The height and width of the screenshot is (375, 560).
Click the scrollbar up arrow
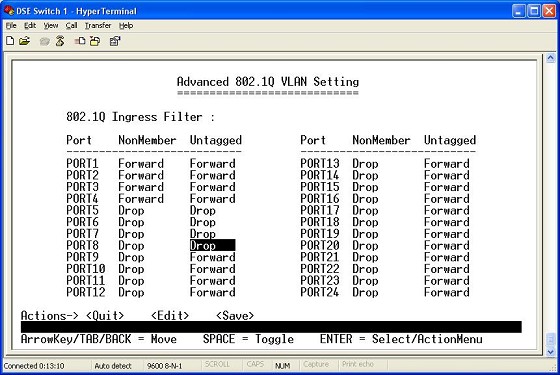tap(550, 58)
